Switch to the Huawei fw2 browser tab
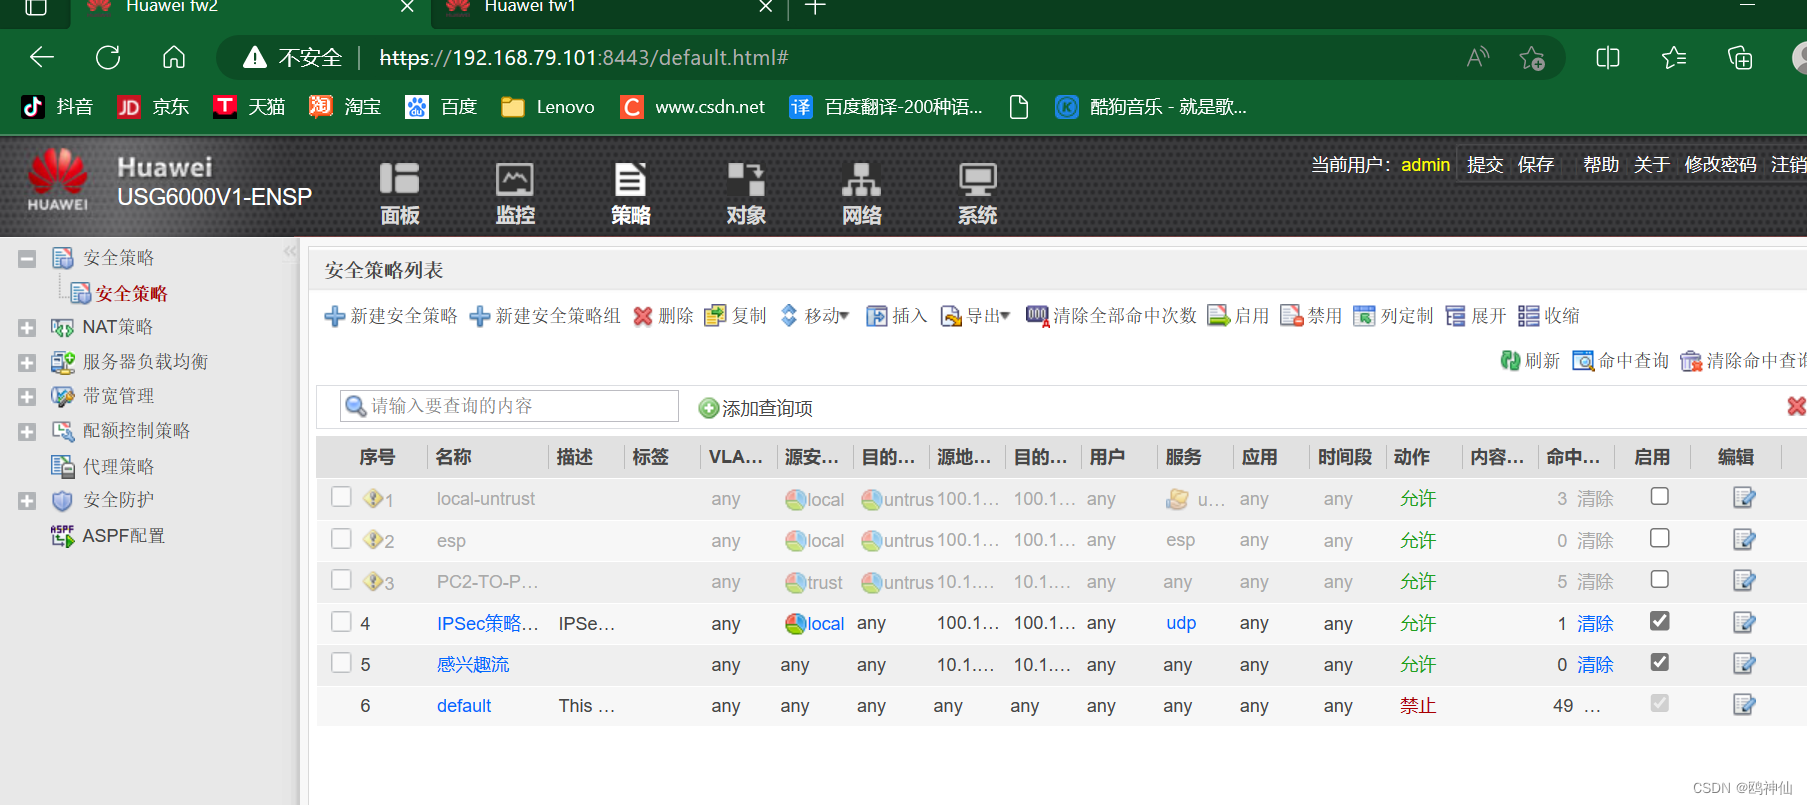 172,7
